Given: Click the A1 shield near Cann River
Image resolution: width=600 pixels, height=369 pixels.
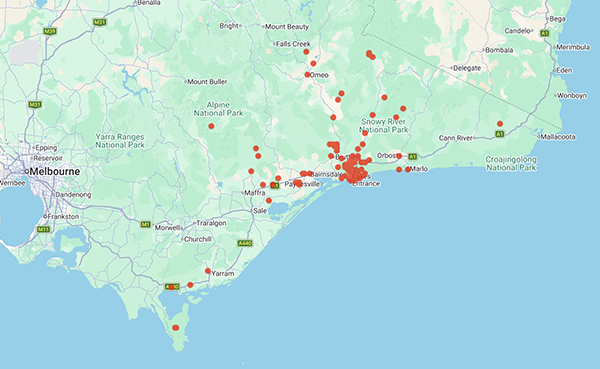Looking at the screenshot, I should (499, 134).
